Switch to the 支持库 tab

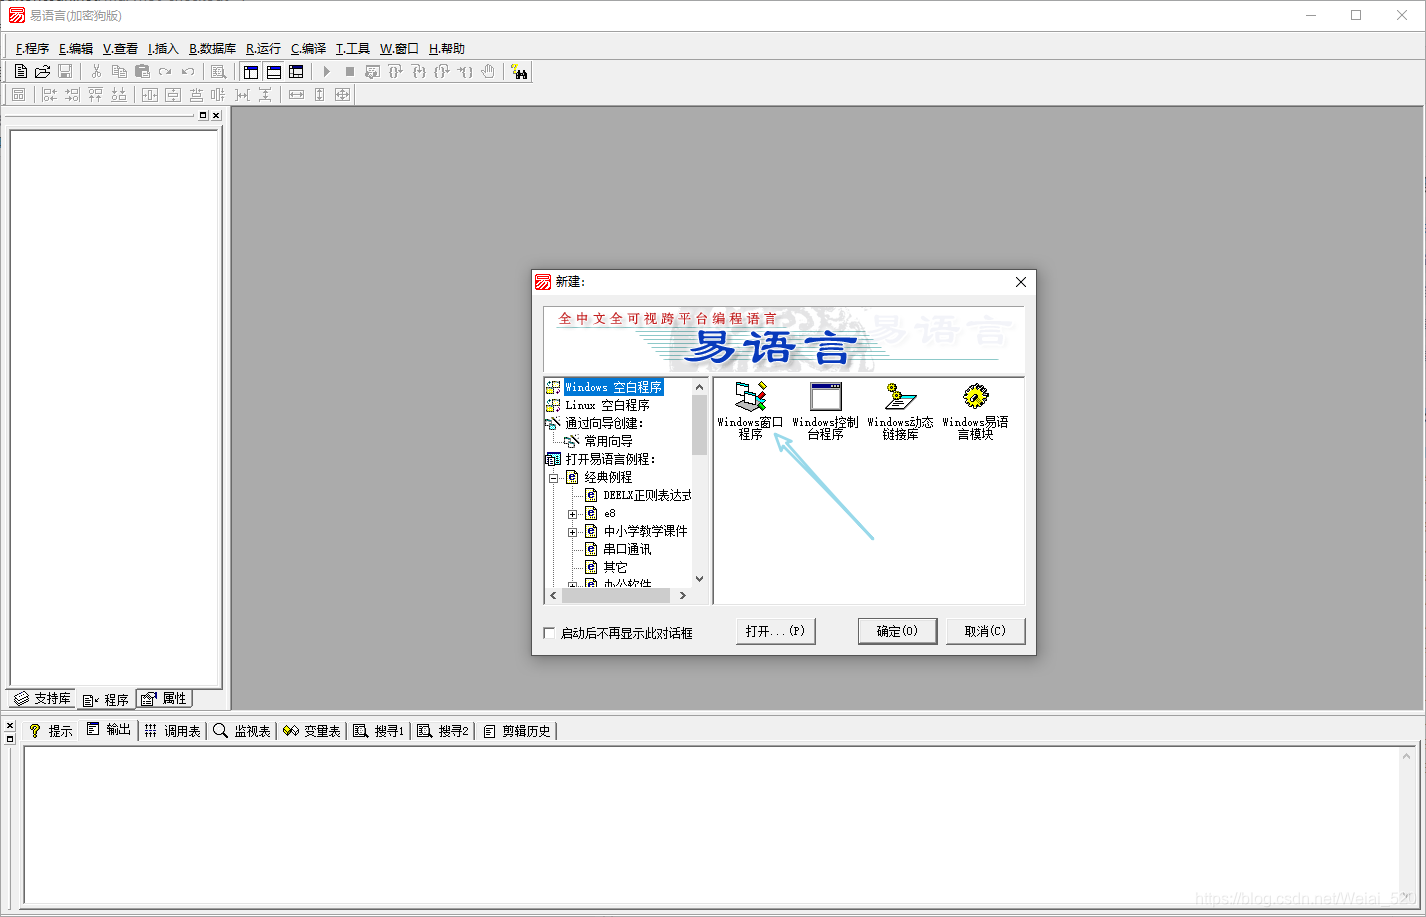pyautogui.click(x=42, y=698)
